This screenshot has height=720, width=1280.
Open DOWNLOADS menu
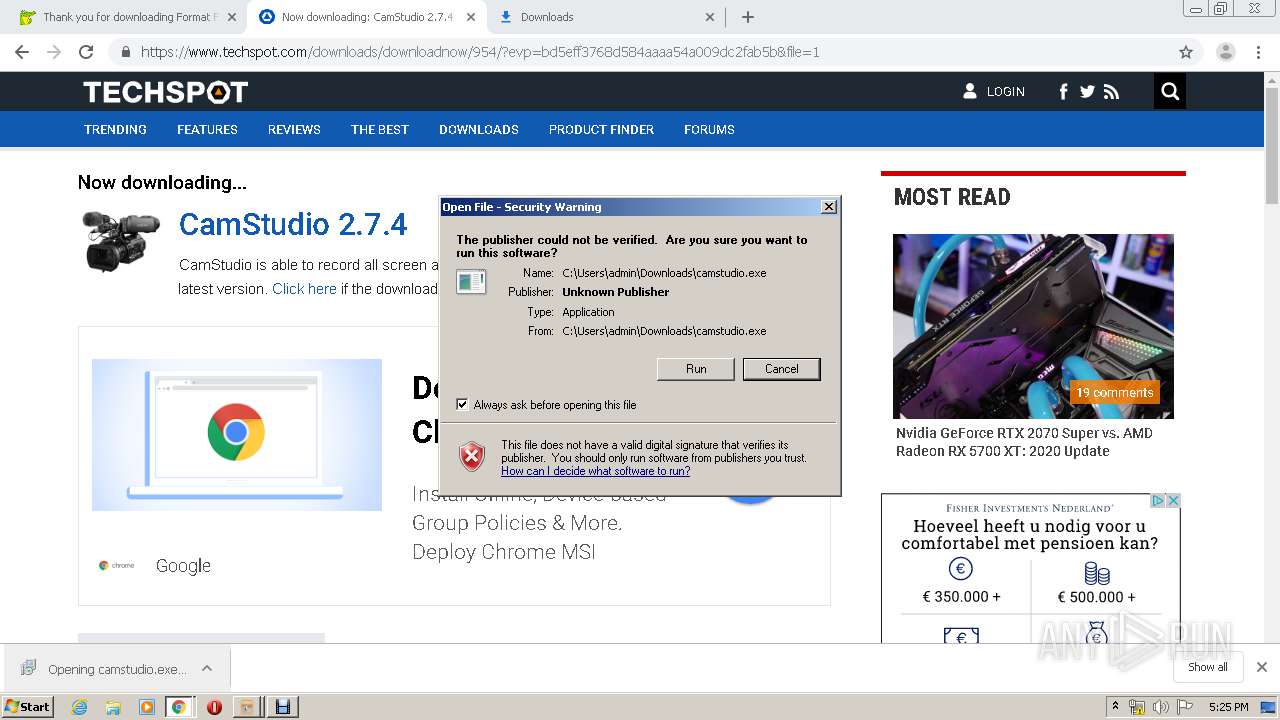[479, 129]
